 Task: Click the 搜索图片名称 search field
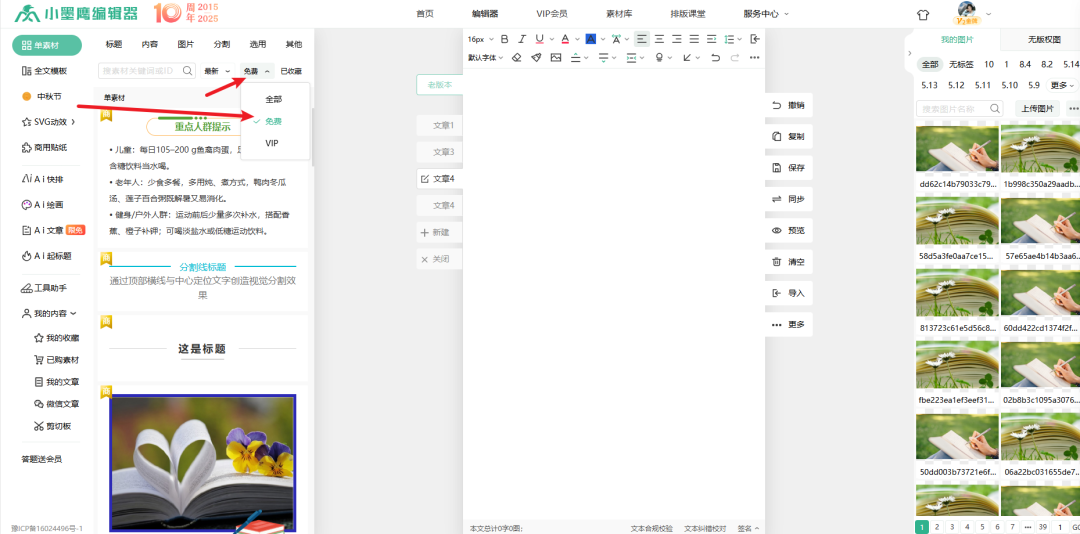tap(954, 108)
